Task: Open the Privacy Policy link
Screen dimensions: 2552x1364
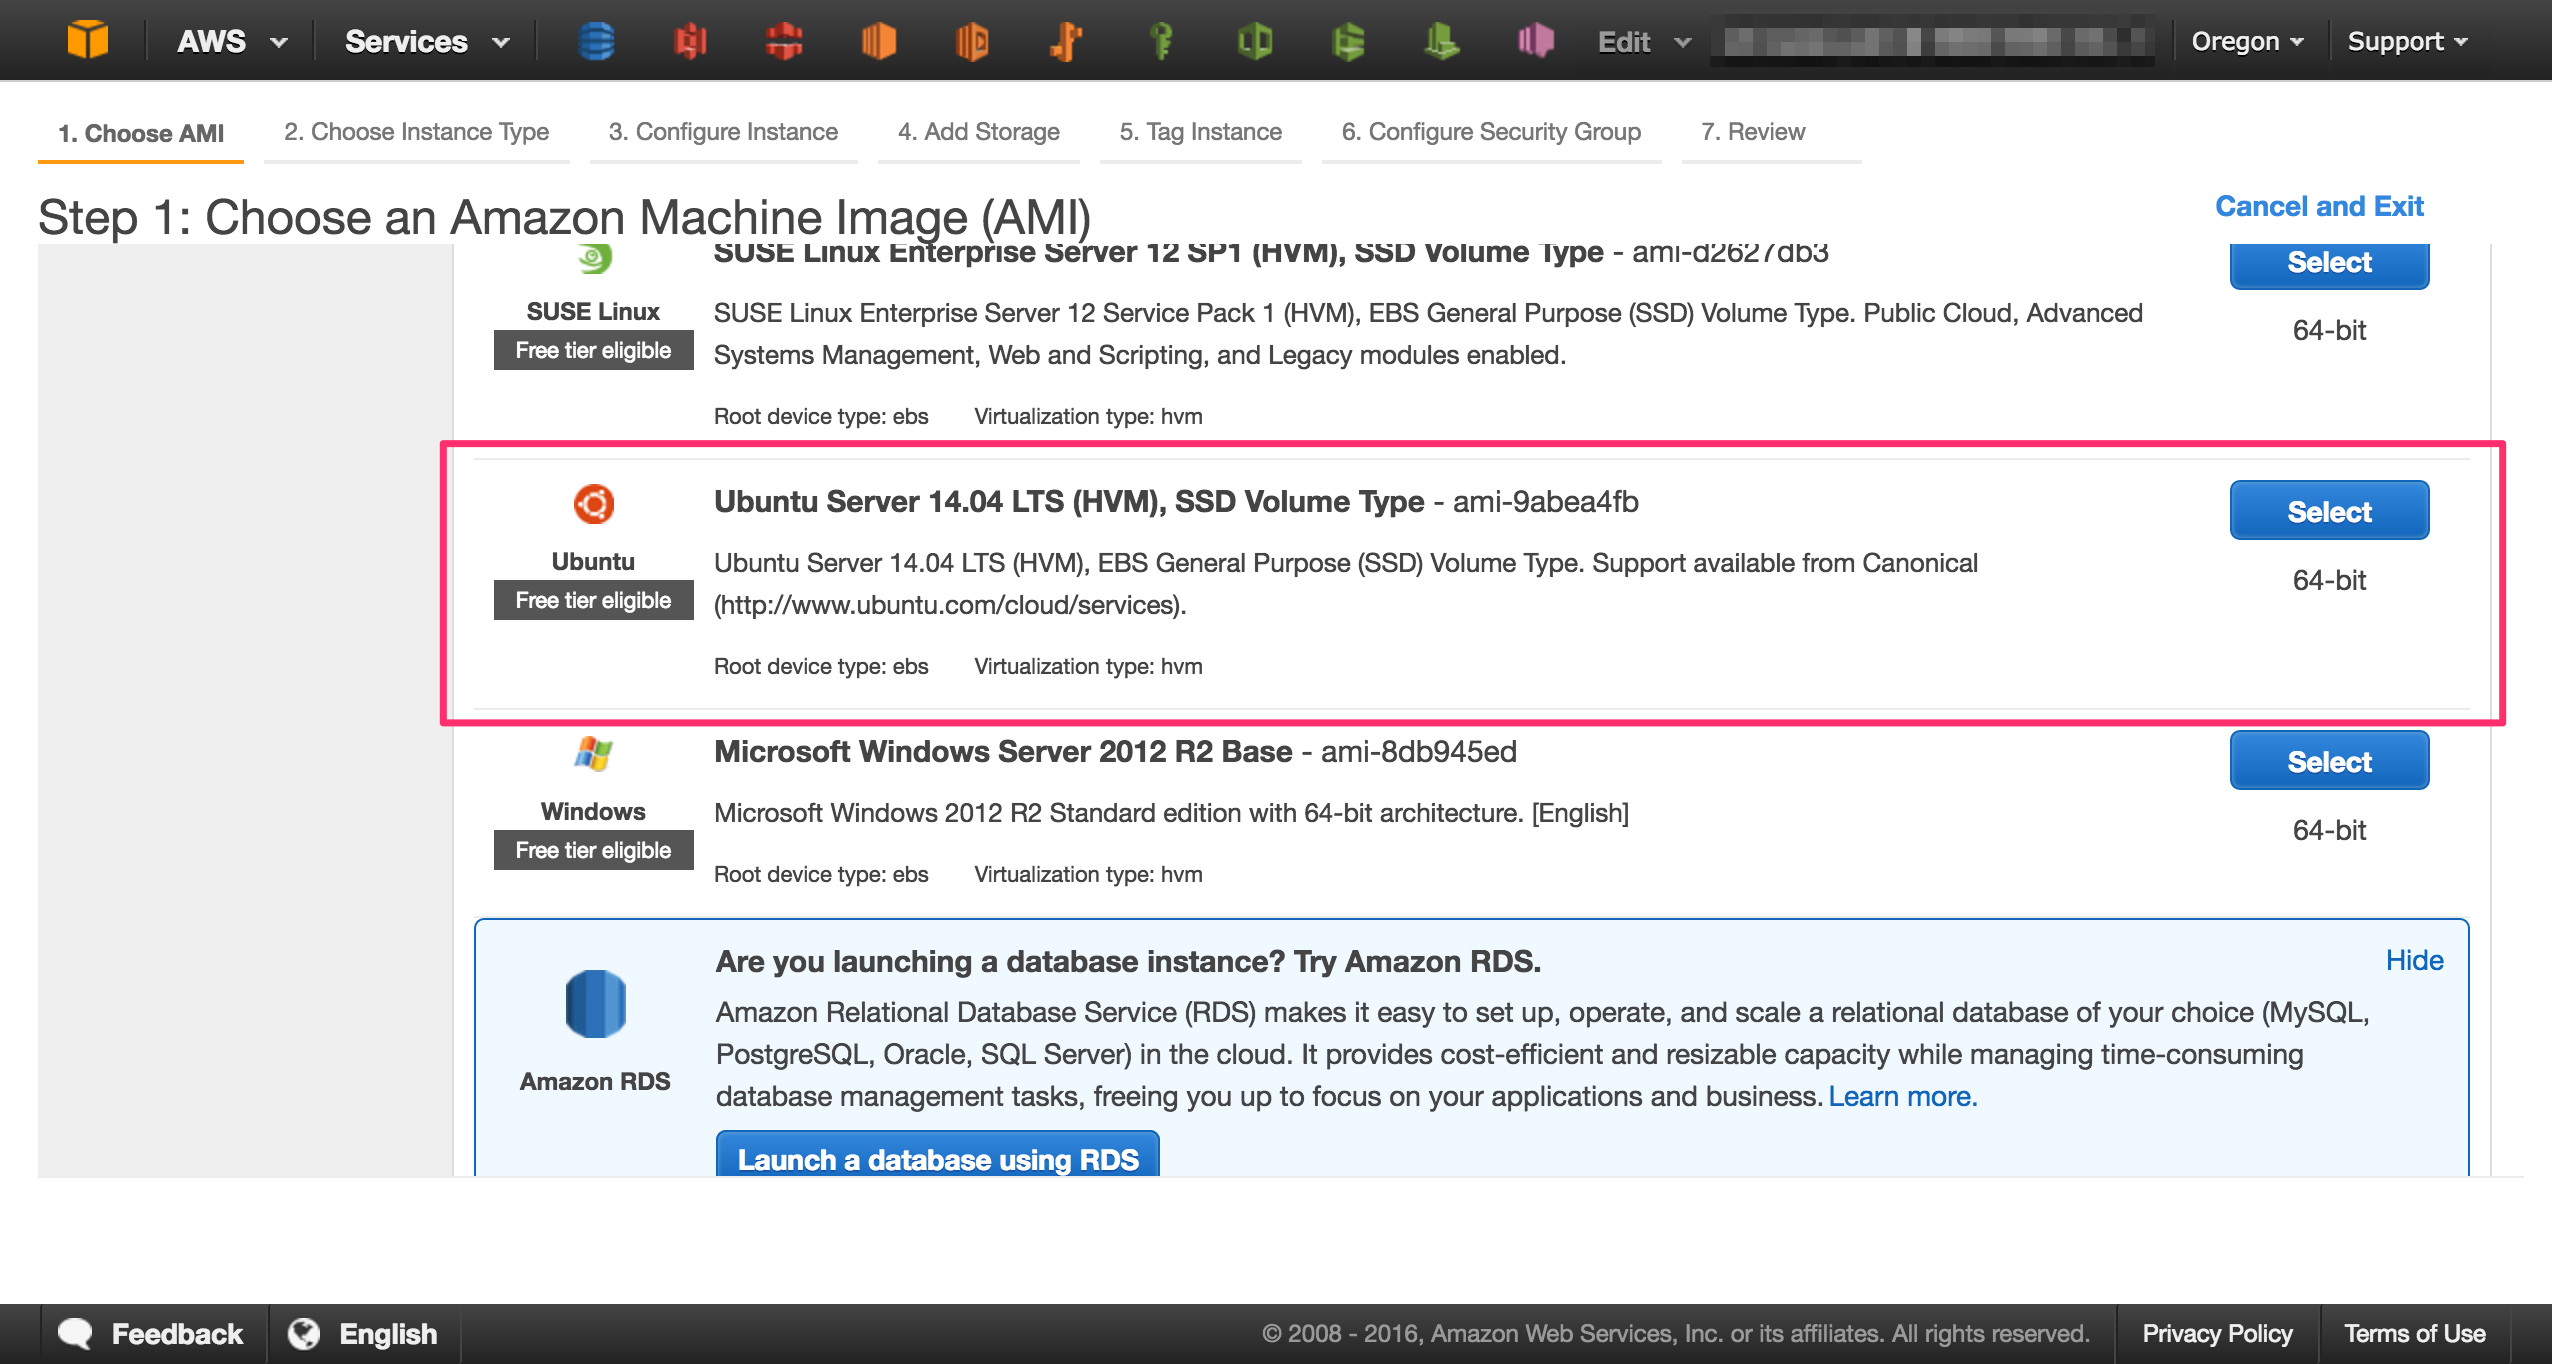Action: point(2217,1333)
